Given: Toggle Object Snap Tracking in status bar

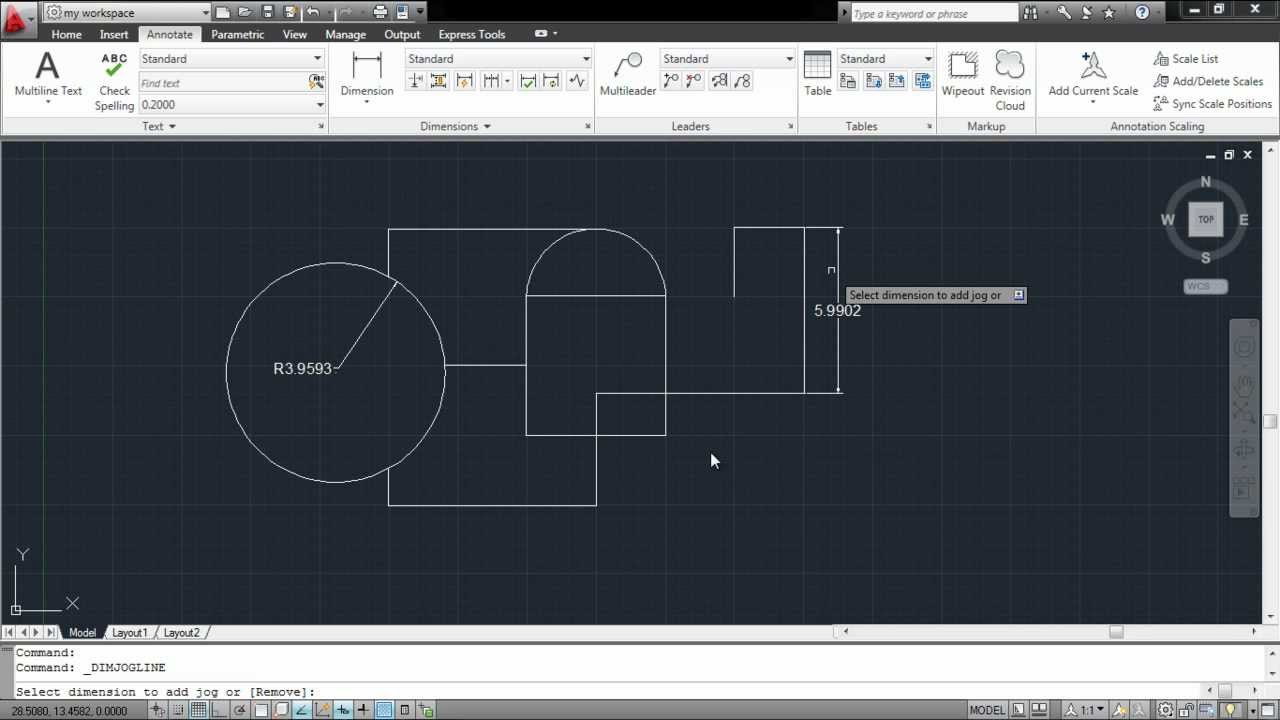Looking at the screenshot, I should click(302, 710).
